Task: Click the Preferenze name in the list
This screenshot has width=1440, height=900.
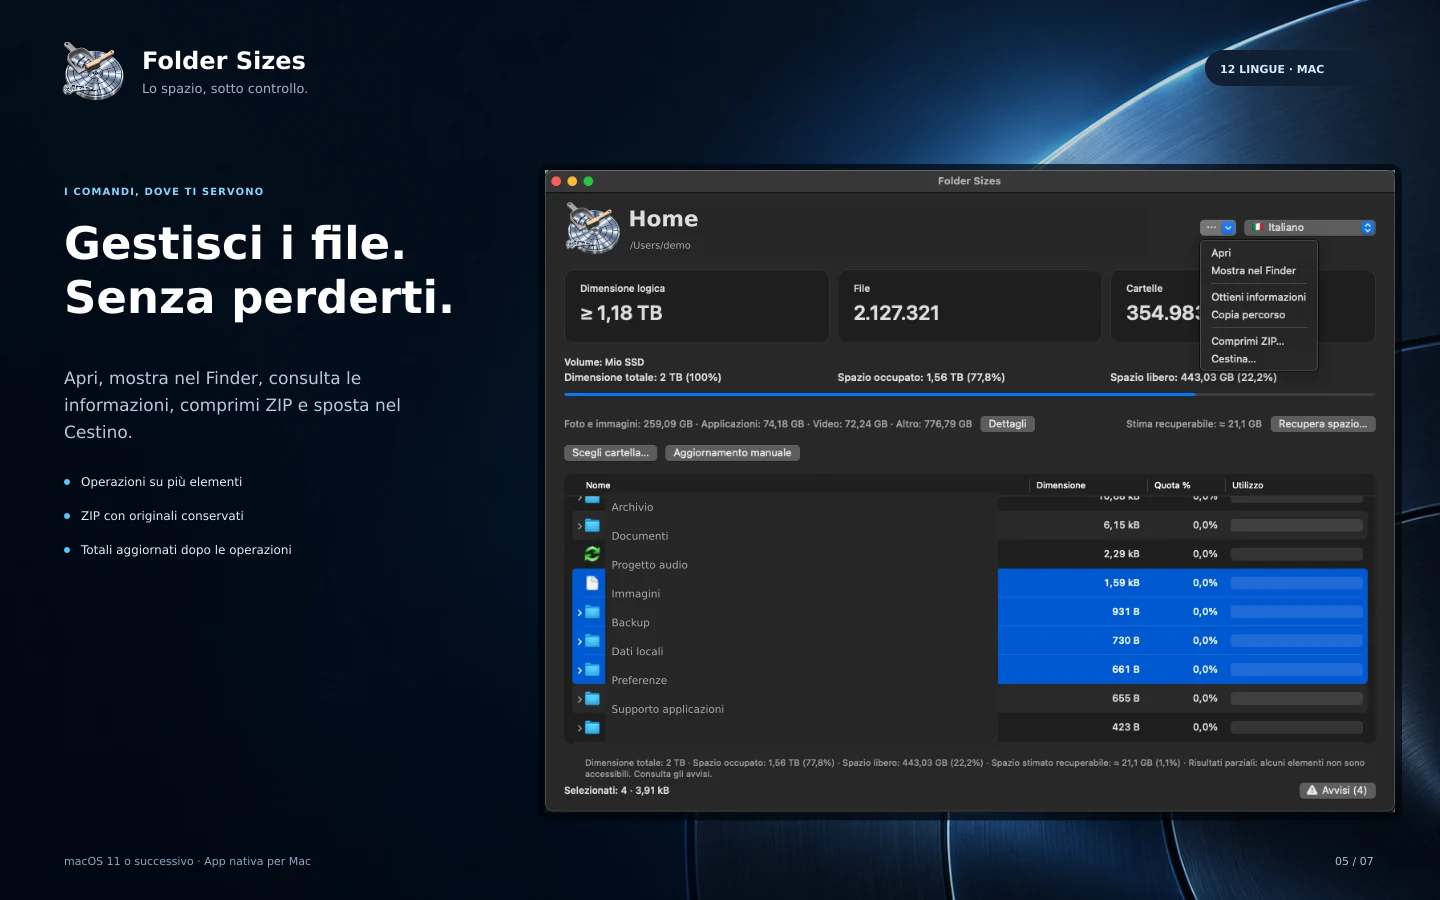Action: [639, 681]
